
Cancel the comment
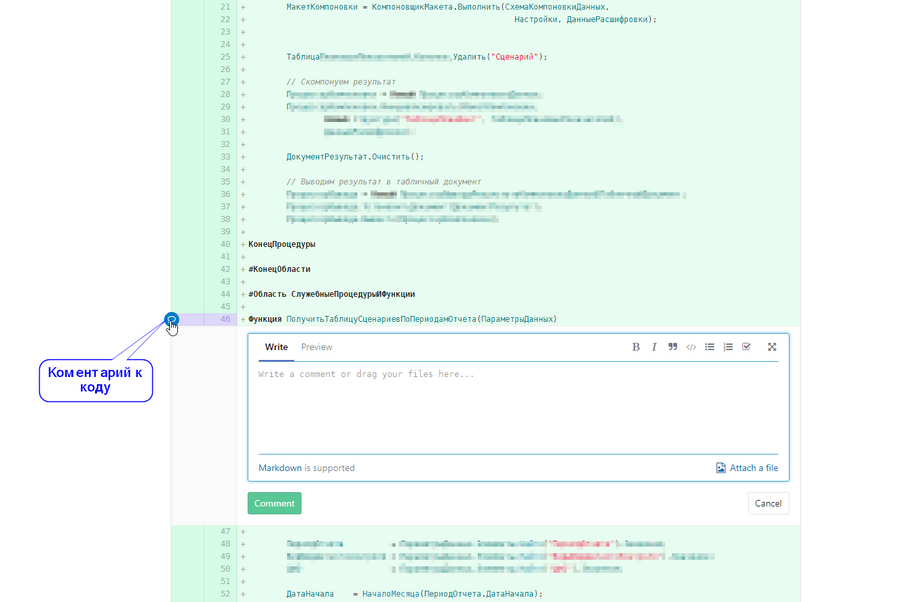click(768, 503)
